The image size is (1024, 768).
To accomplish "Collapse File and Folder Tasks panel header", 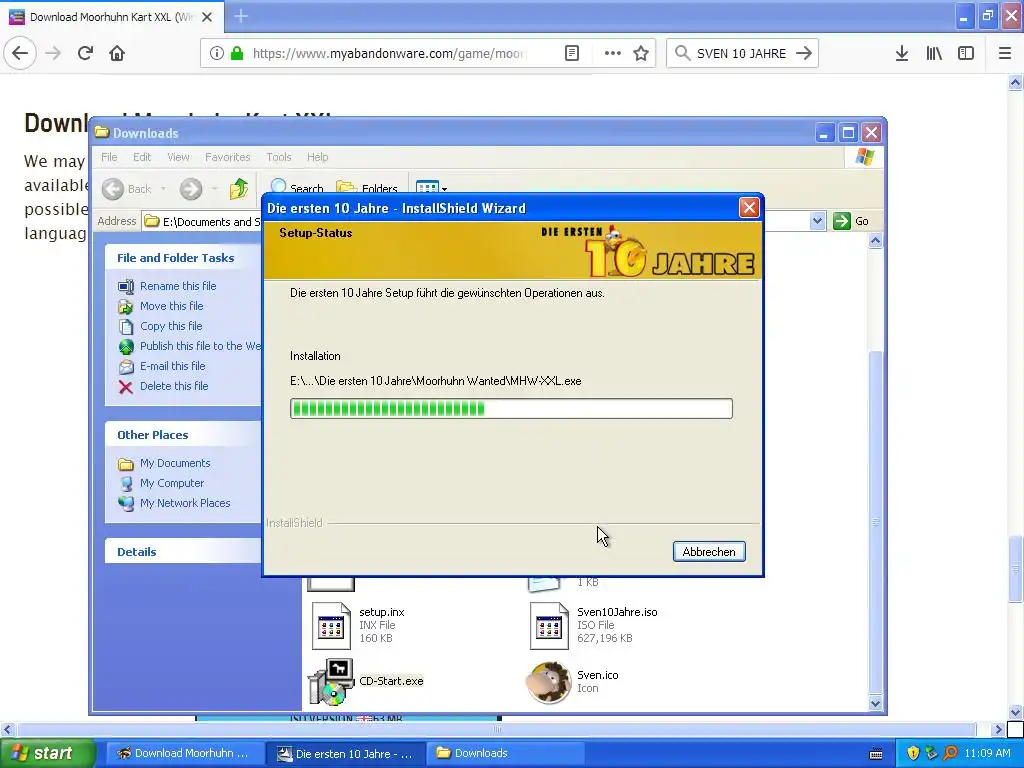I will click(183, 258).
